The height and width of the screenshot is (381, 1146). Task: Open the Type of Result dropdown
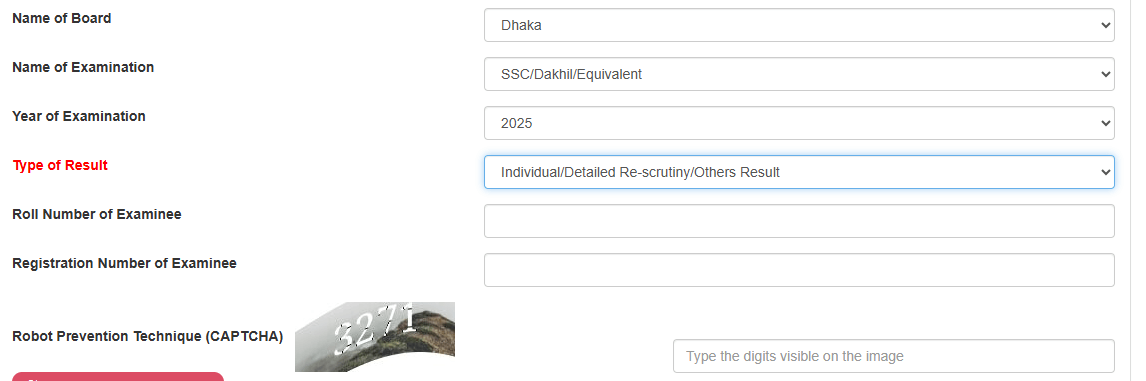(799, 172)
